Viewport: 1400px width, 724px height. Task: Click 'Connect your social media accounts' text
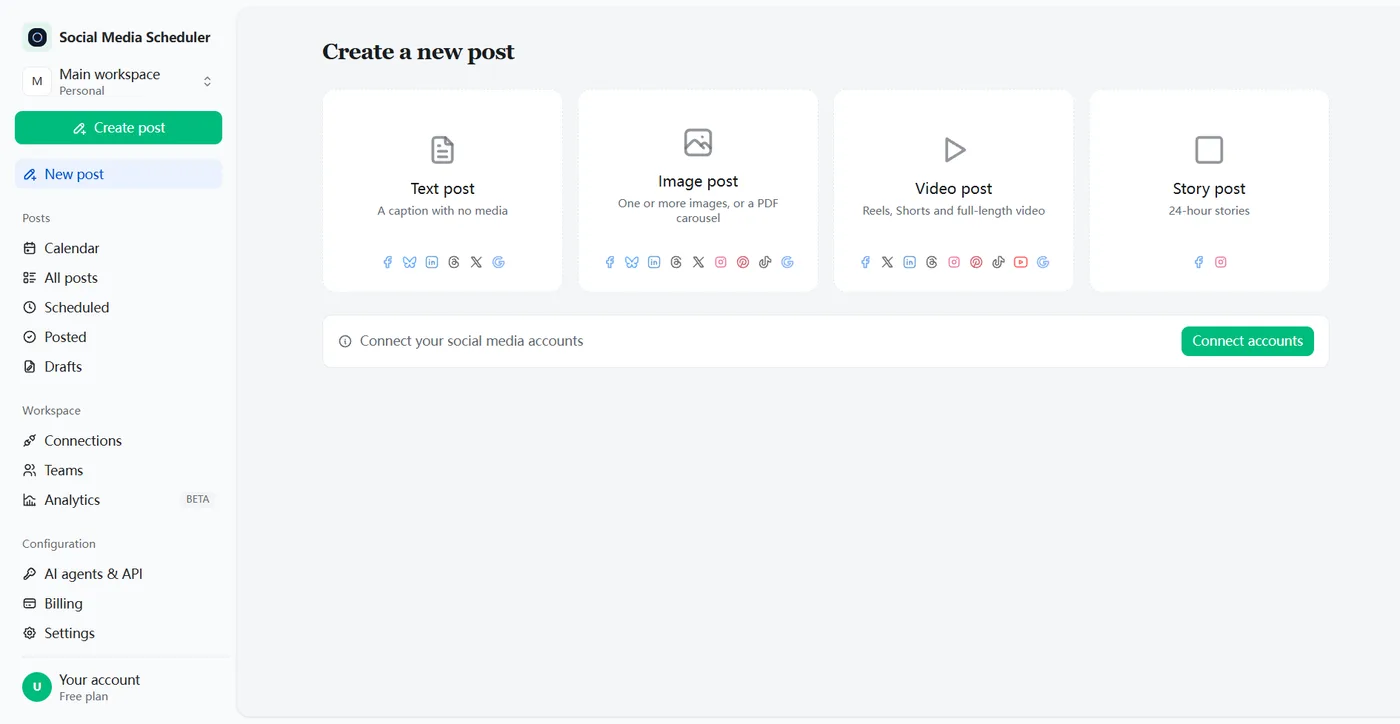pos(471,341)
